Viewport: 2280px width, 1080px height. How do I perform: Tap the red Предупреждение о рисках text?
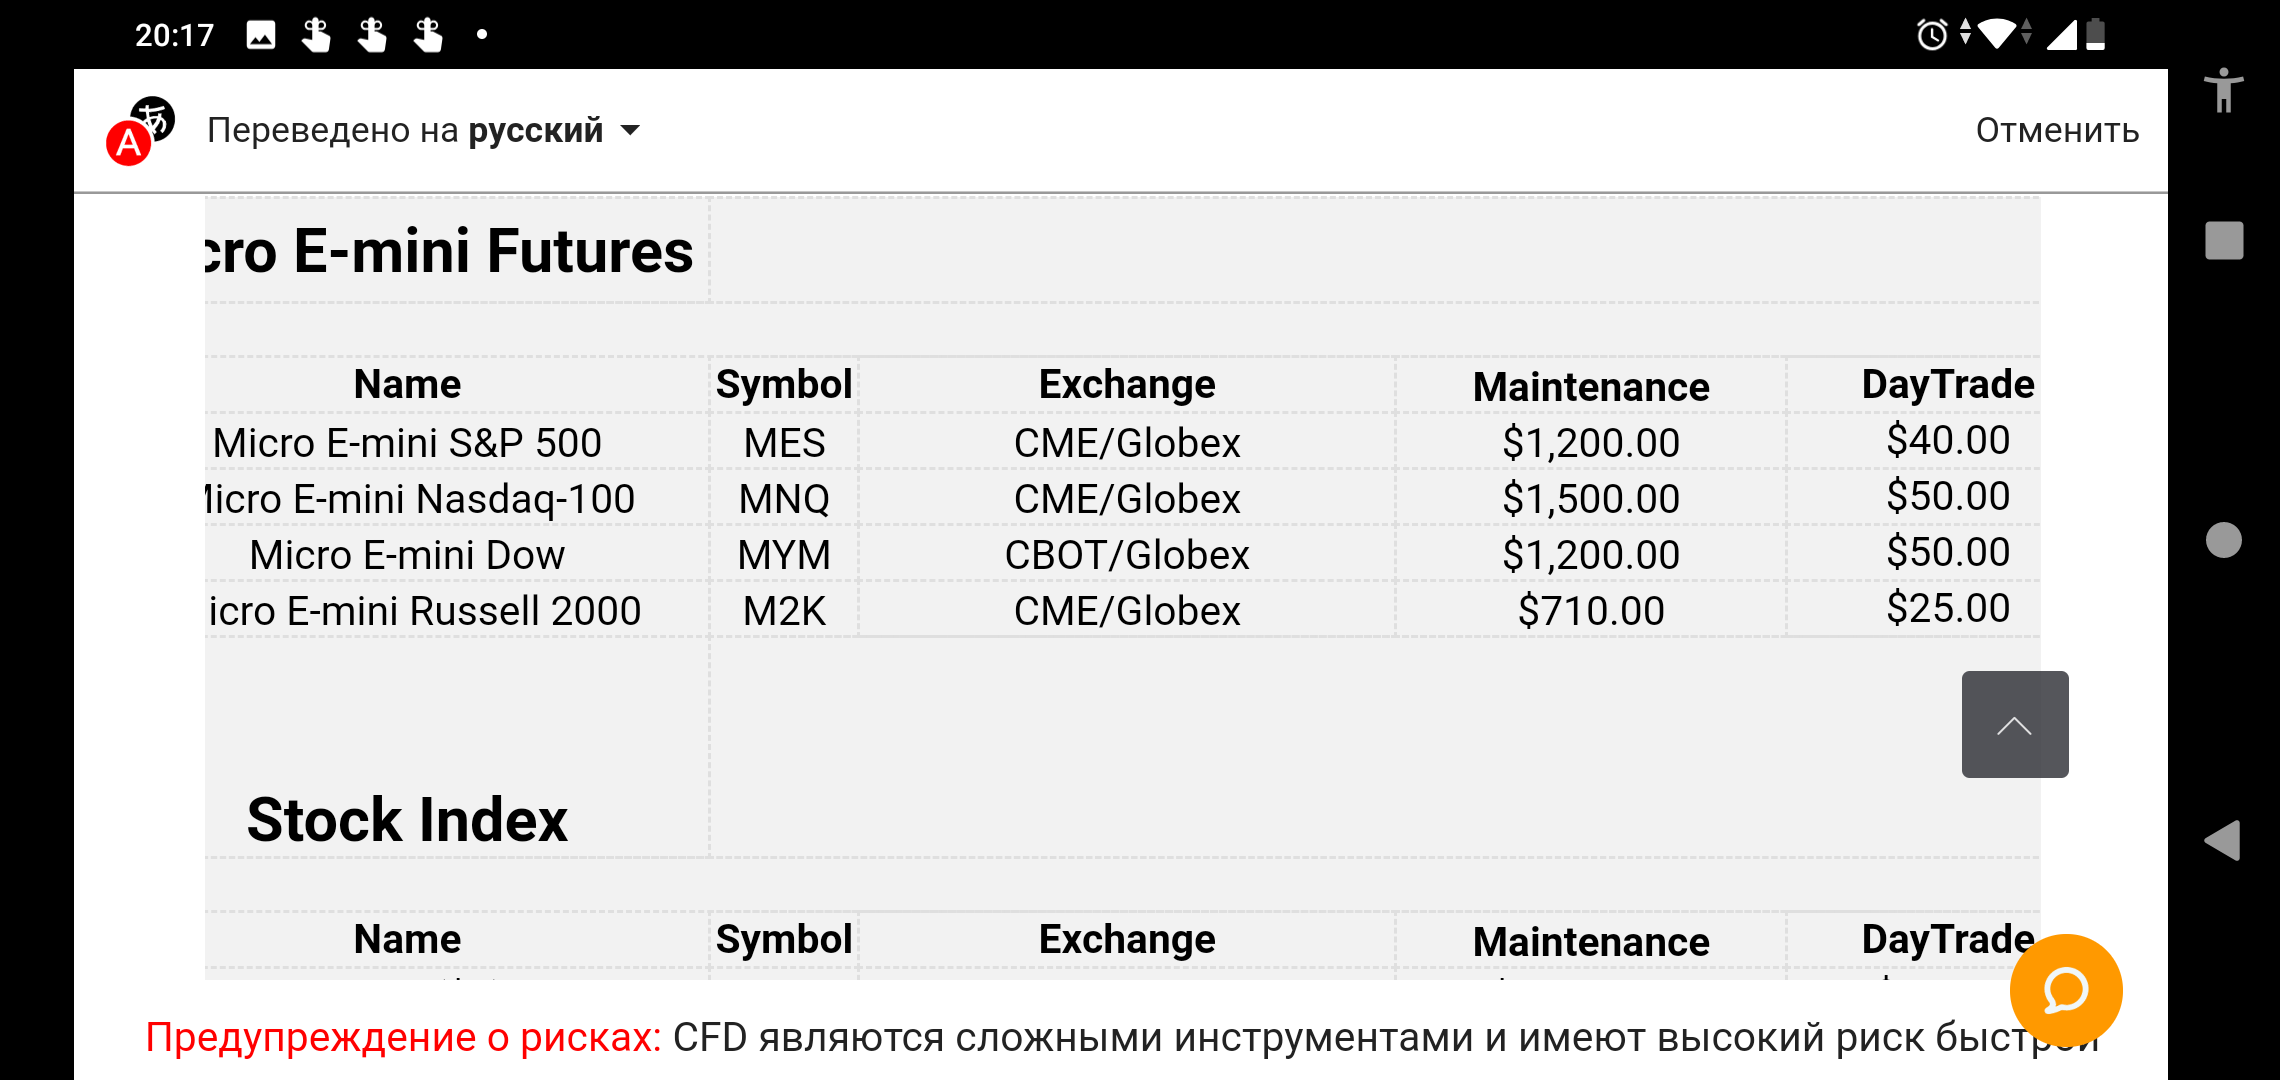click(x=403, y=1037)
